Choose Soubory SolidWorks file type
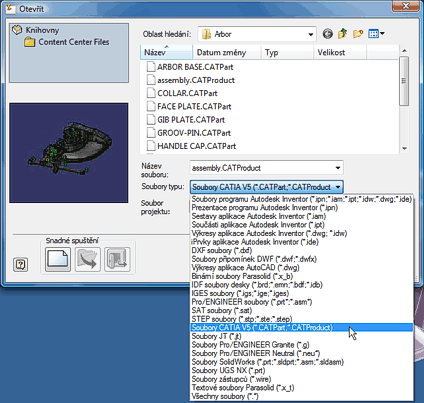Image resolution: width=424 pixels, height=403 pixels. pos(302,362)
